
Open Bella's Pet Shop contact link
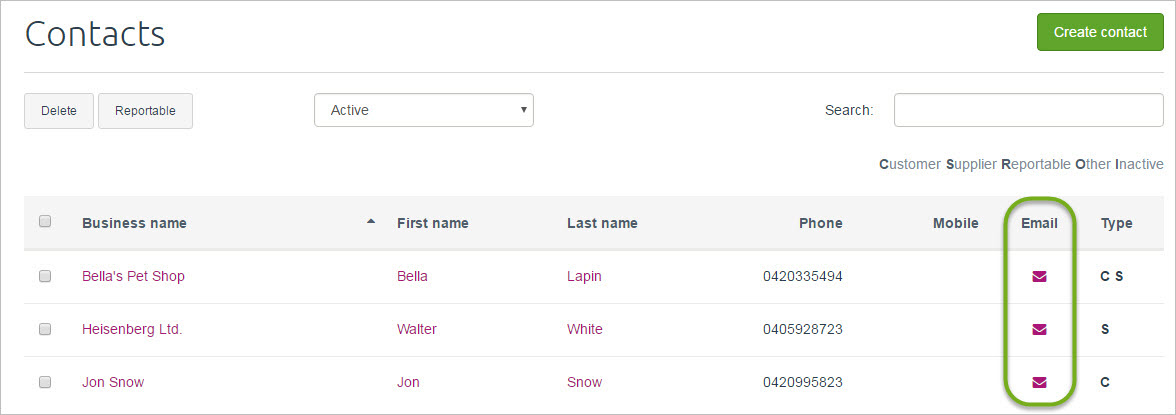[x=133, y=276]
